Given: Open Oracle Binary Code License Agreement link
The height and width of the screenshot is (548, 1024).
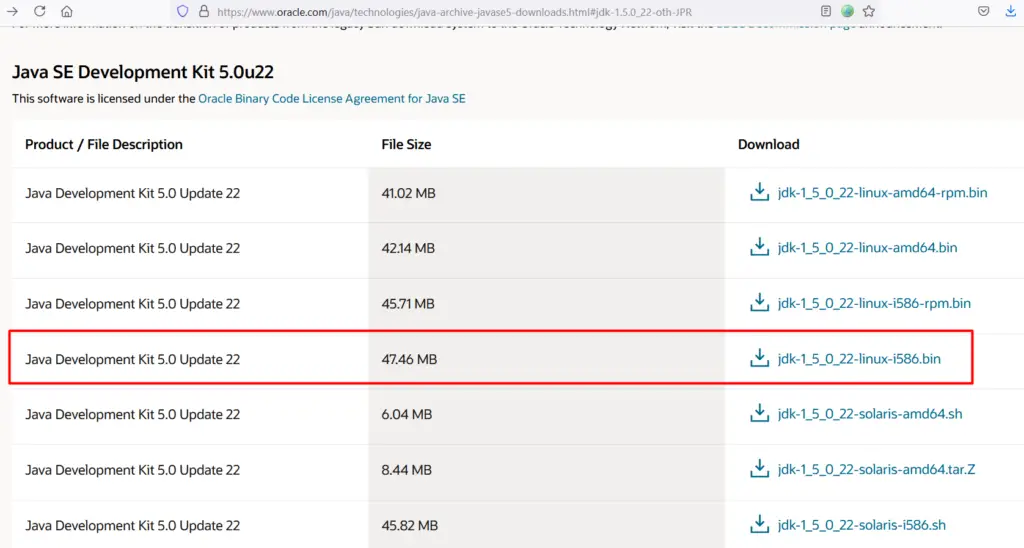Looking at the screenshot, I should click(x=332, y=99).
